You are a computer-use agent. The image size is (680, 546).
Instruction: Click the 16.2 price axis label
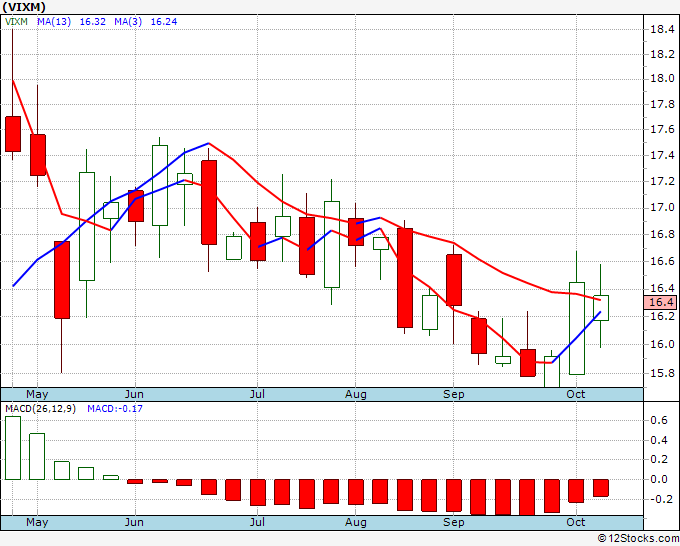(x=662, y=316)
